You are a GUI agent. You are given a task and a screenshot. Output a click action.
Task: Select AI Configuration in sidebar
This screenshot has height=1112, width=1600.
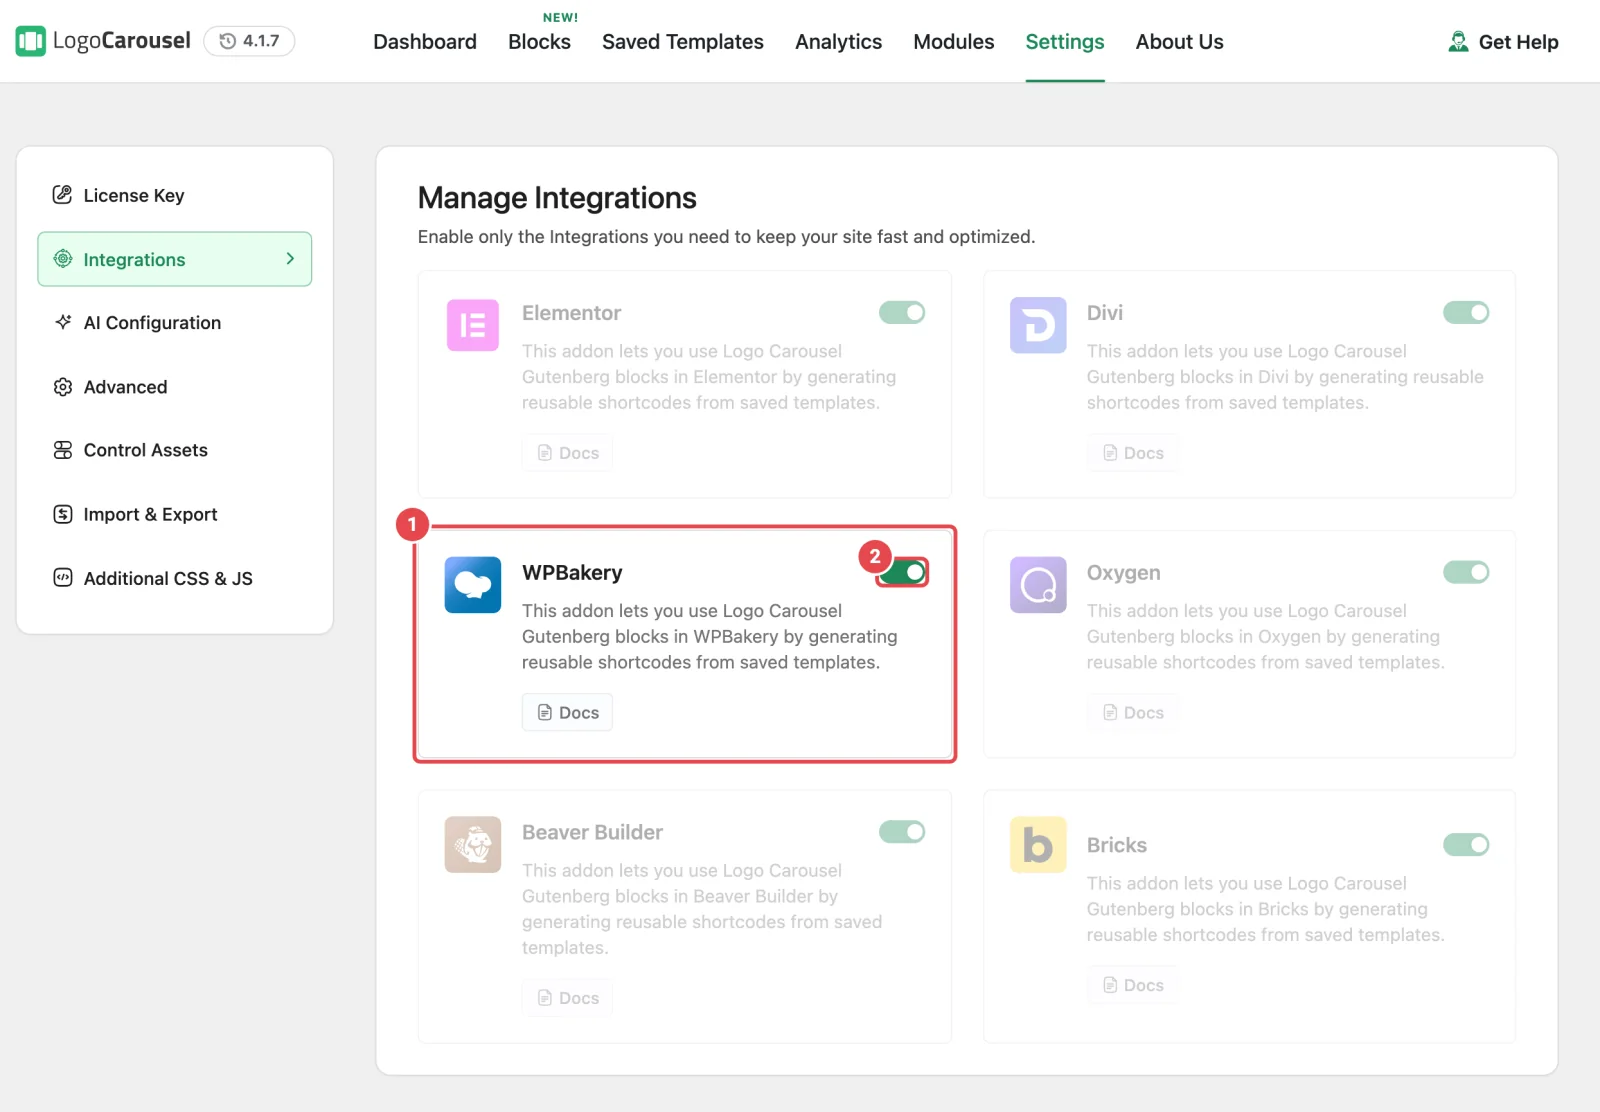click(175, 323)
